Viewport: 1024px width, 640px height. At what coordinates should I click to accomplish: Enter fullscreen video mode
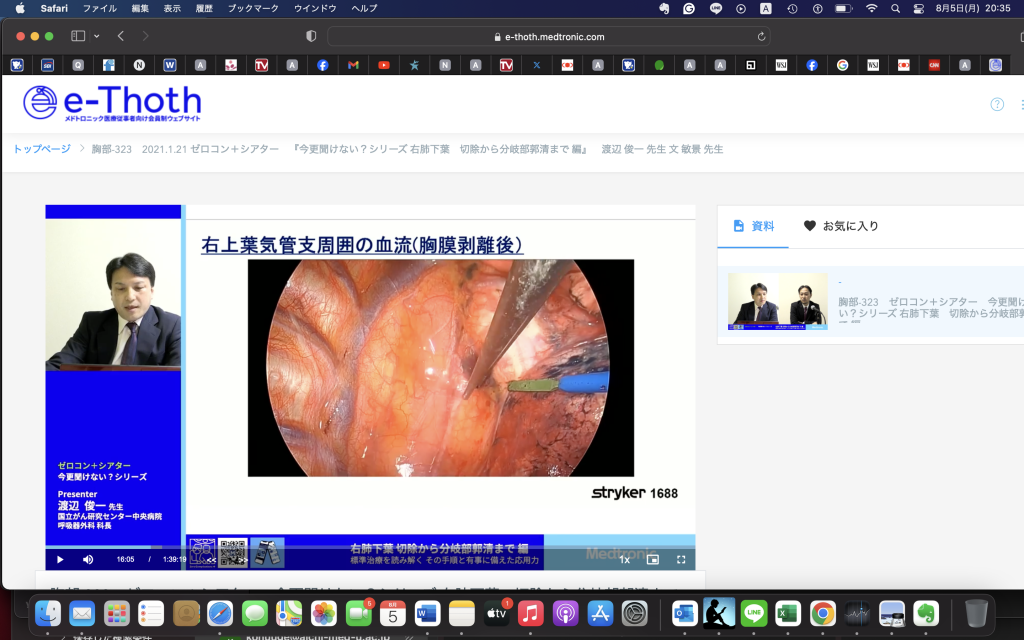click(x=681, y=559)
